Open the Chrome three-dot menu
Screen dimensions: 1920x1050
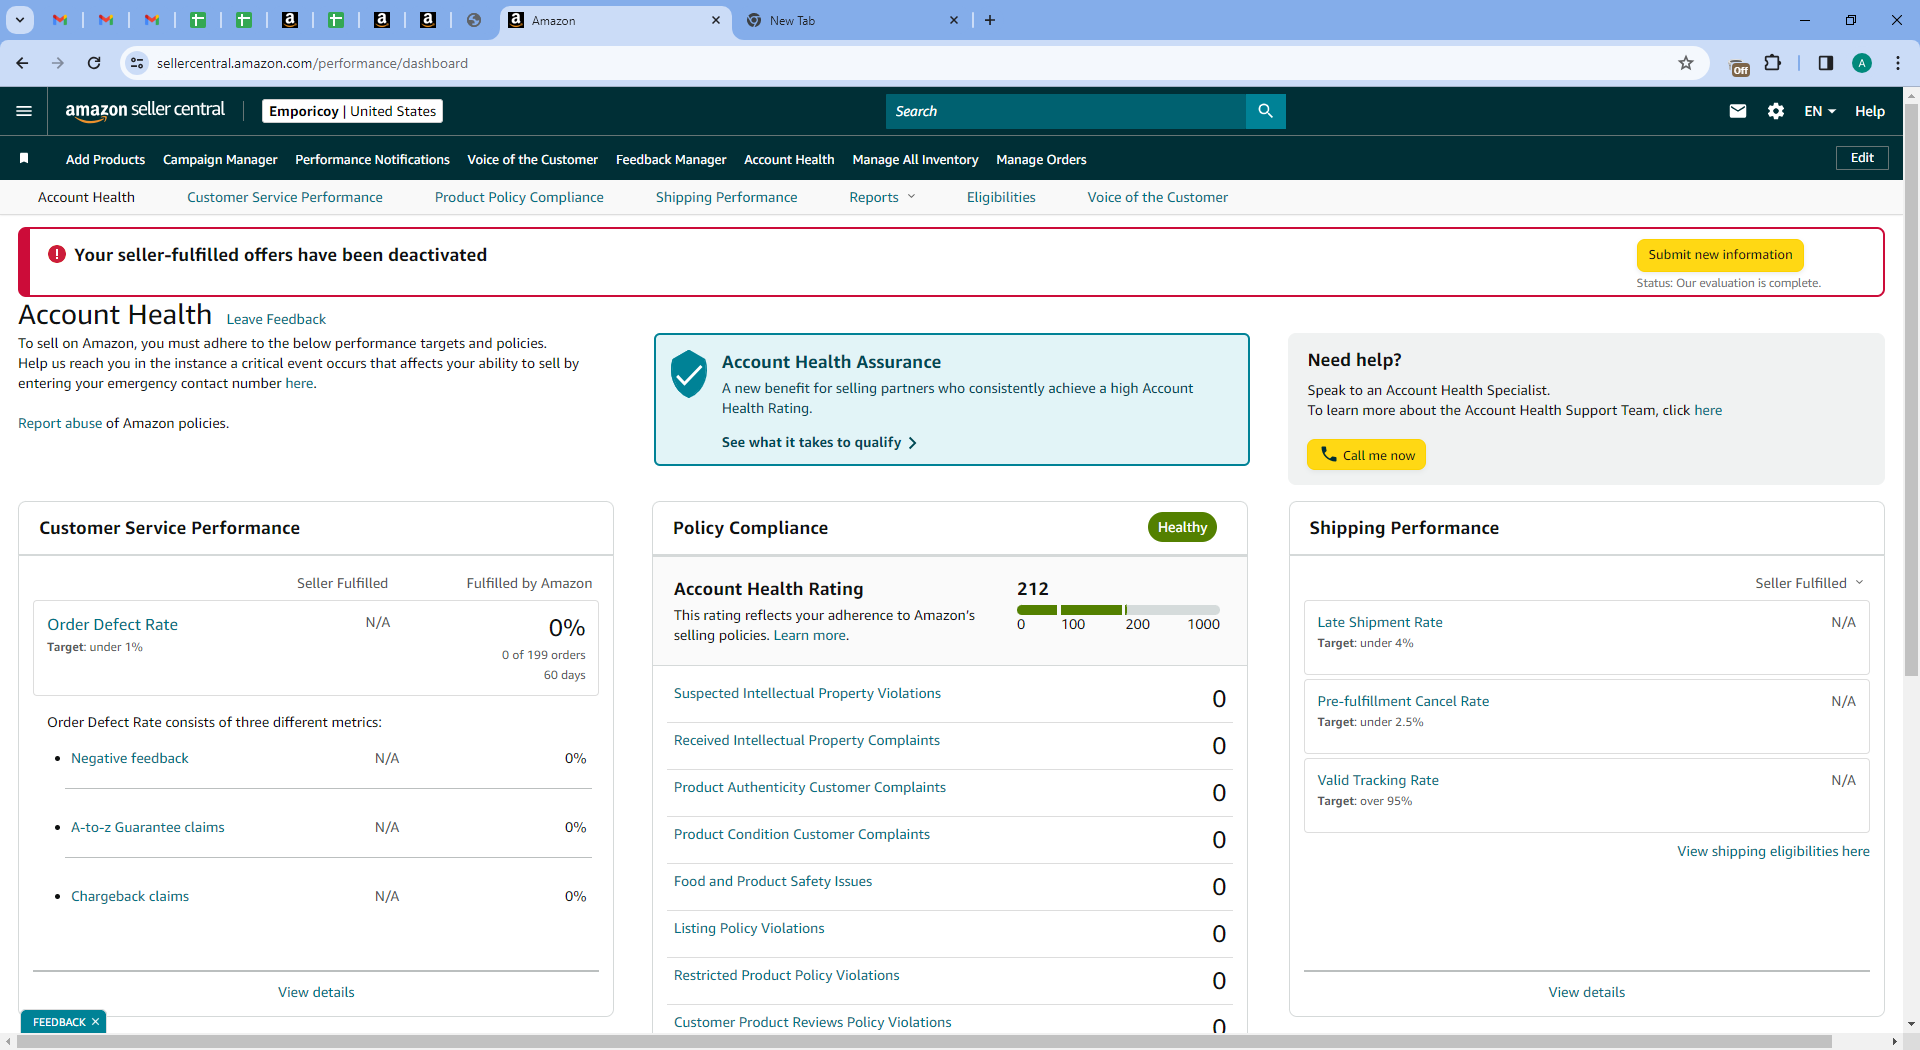pyautogui.click(x=1898, y=63)
